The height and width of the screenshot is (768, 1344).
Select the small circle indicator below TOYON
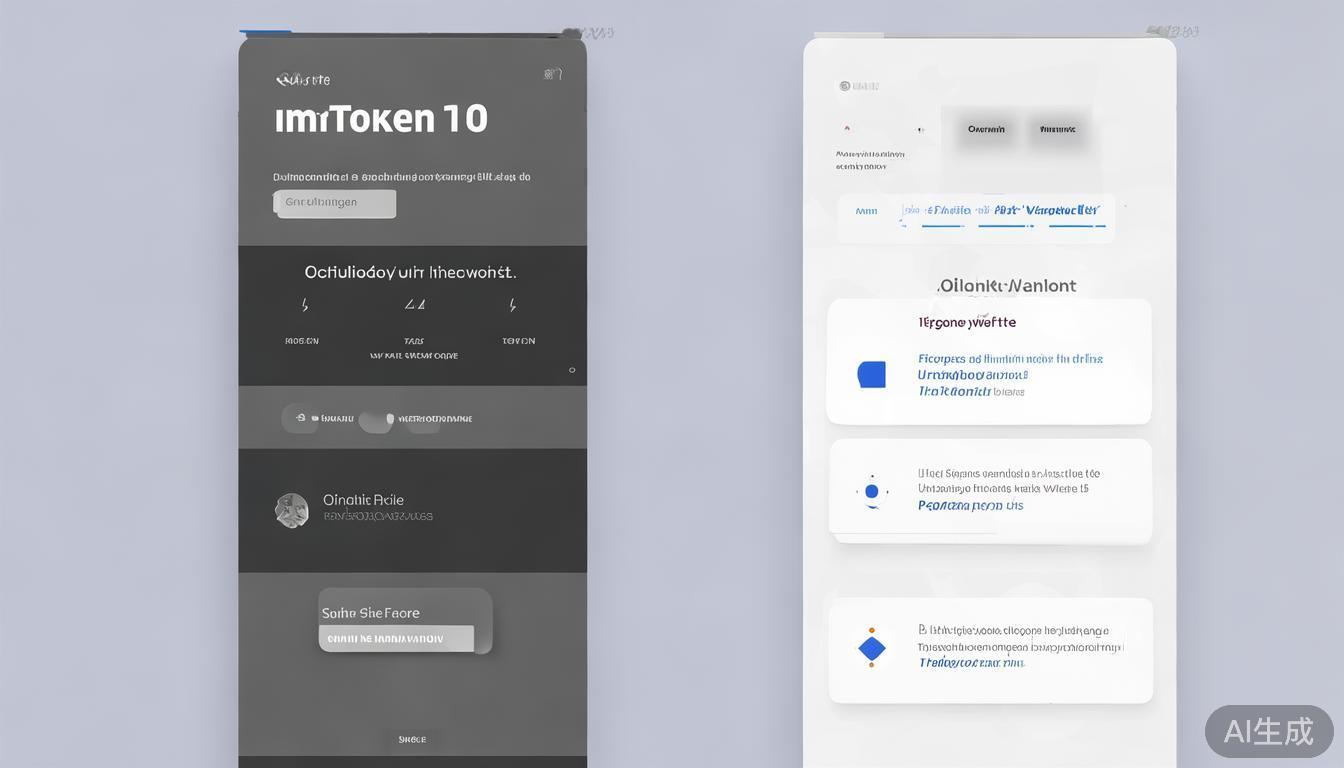click(572, 370)
